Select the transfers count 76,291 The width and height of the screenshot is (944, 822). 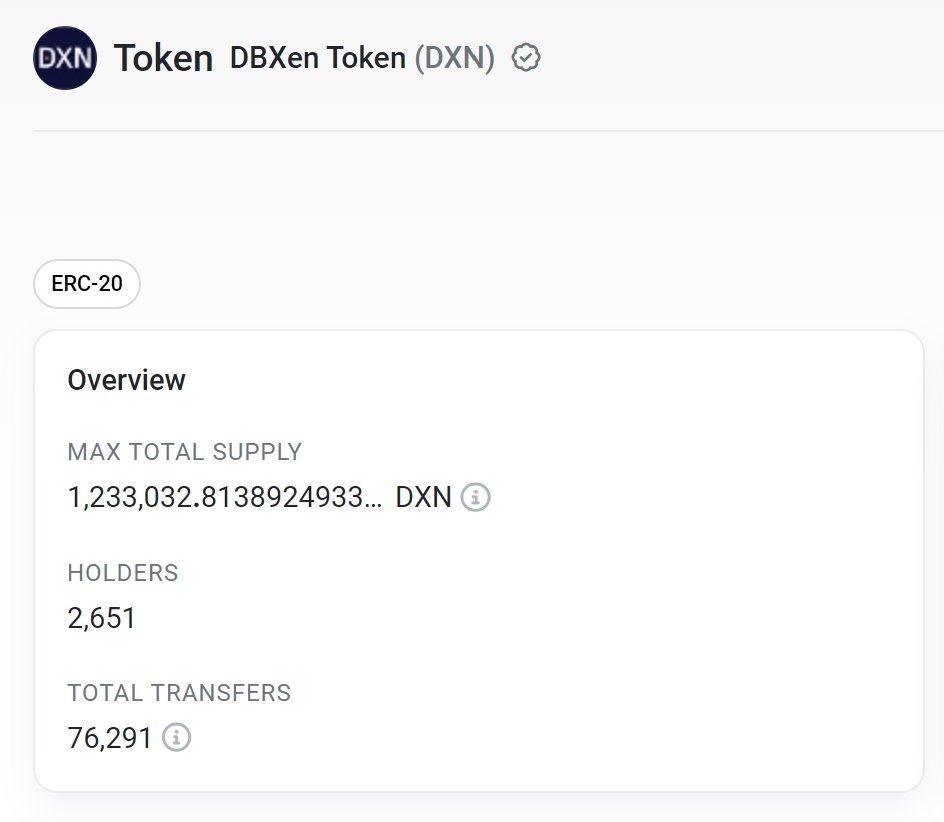[110, 738]
